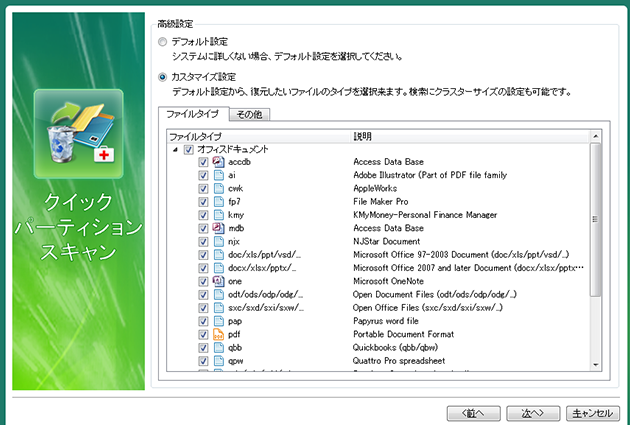This screenshot has width=630, height=425.
Task: Toggle the ai file type checkbox
Action: 203,176
